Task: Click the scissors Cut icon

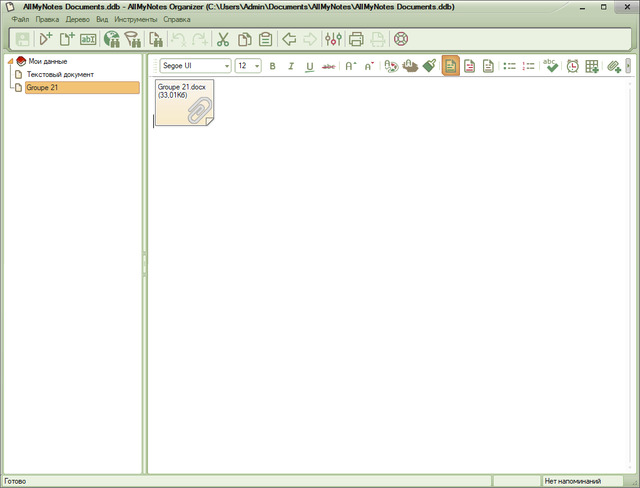Action: (x=223, y=40)
